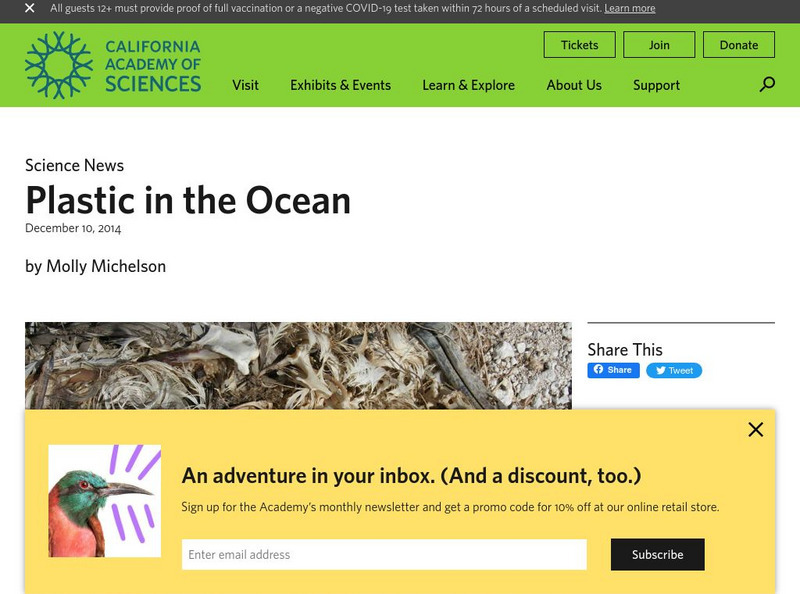Open the Science News section link
Viewport: 800px width, 594px height.
pyautogui.click(x=75, y=165)
